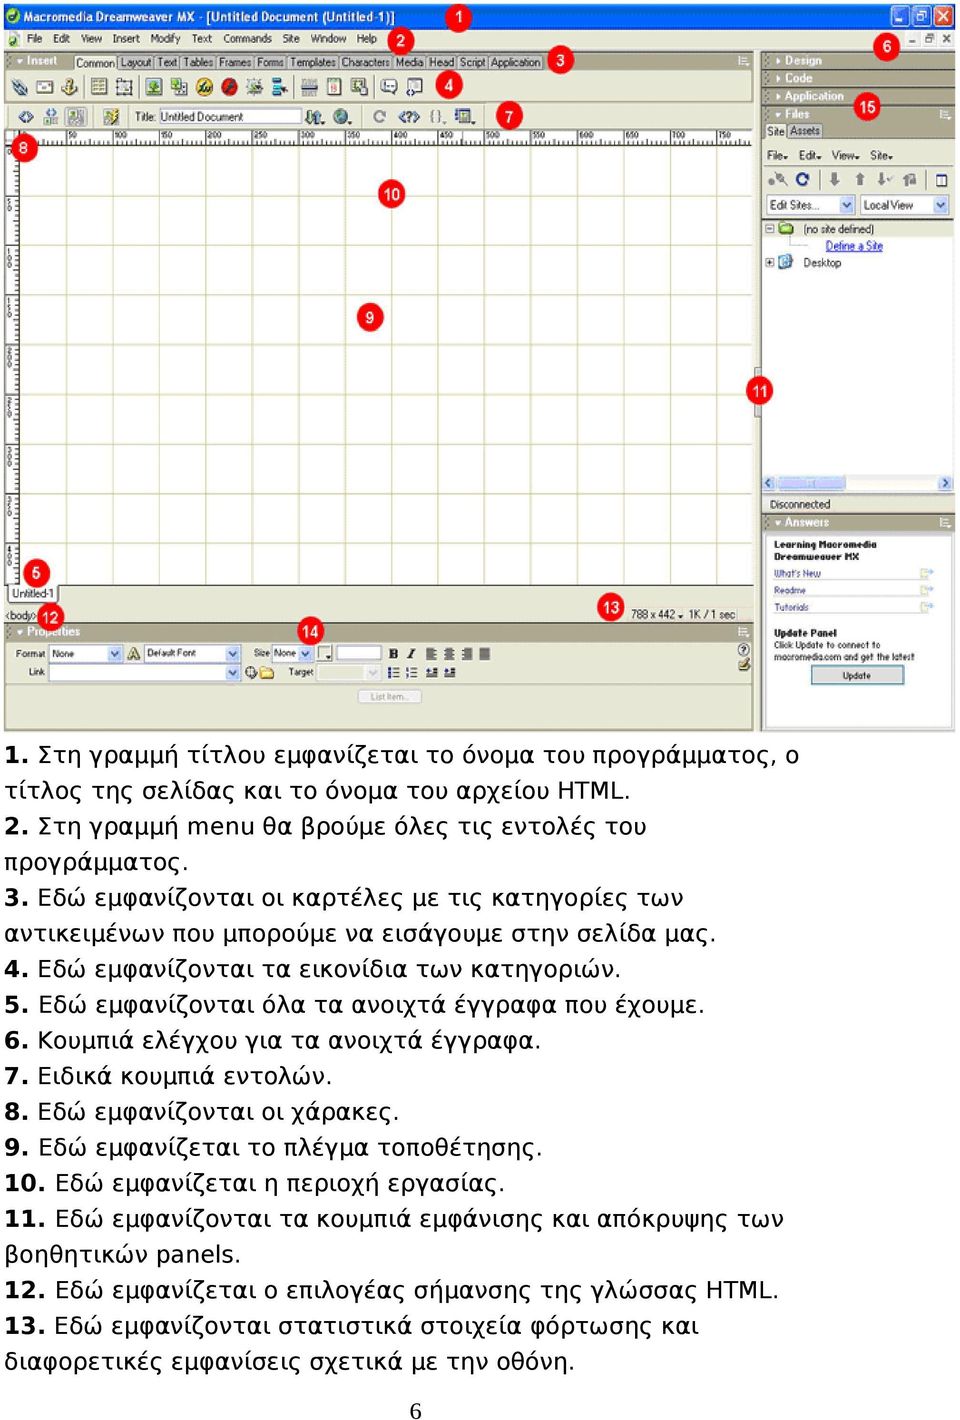The width and height of the screenshot is (960, 1420).
Task: Click the Draw Layer icon
Action: [124, 87]
